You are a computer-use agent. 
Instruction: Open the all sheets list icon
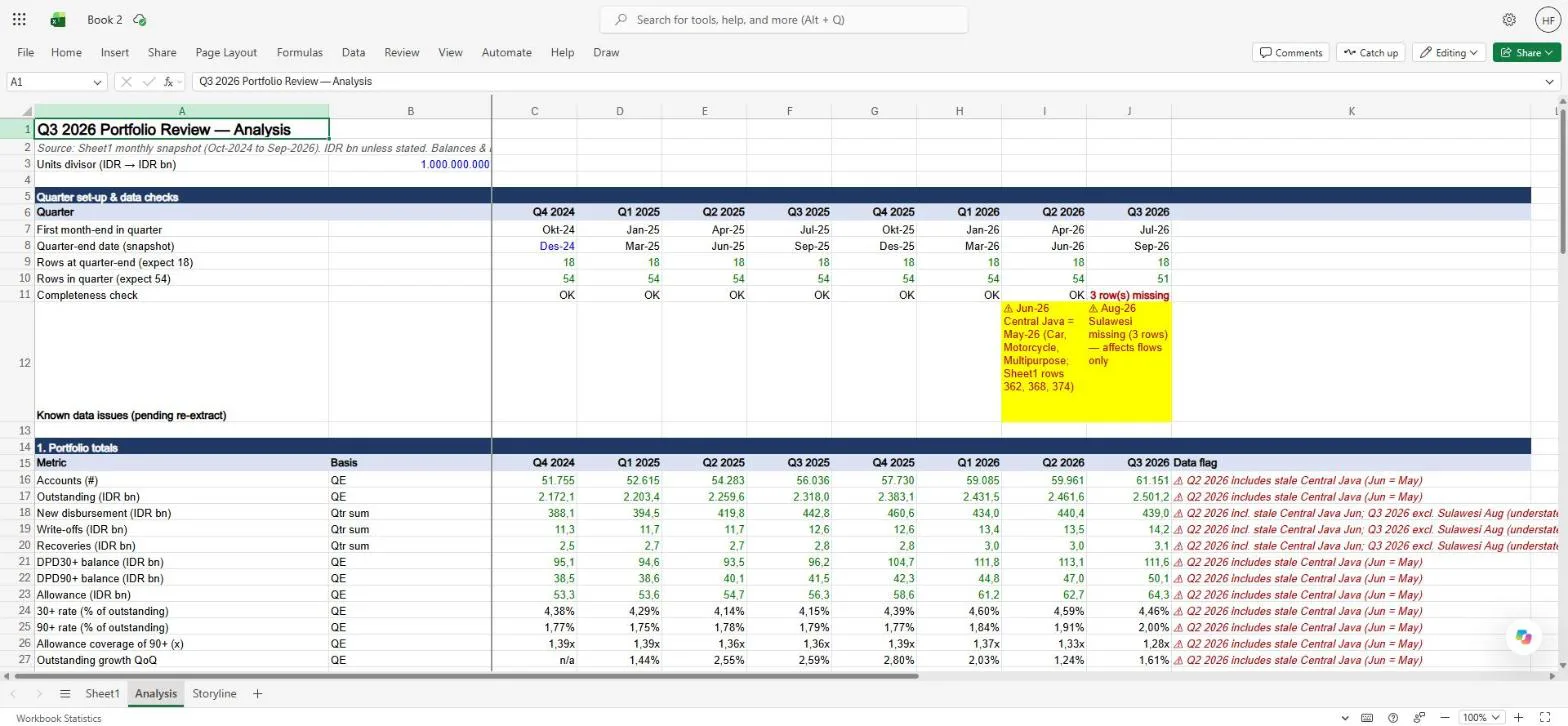(x=65, y=693)
